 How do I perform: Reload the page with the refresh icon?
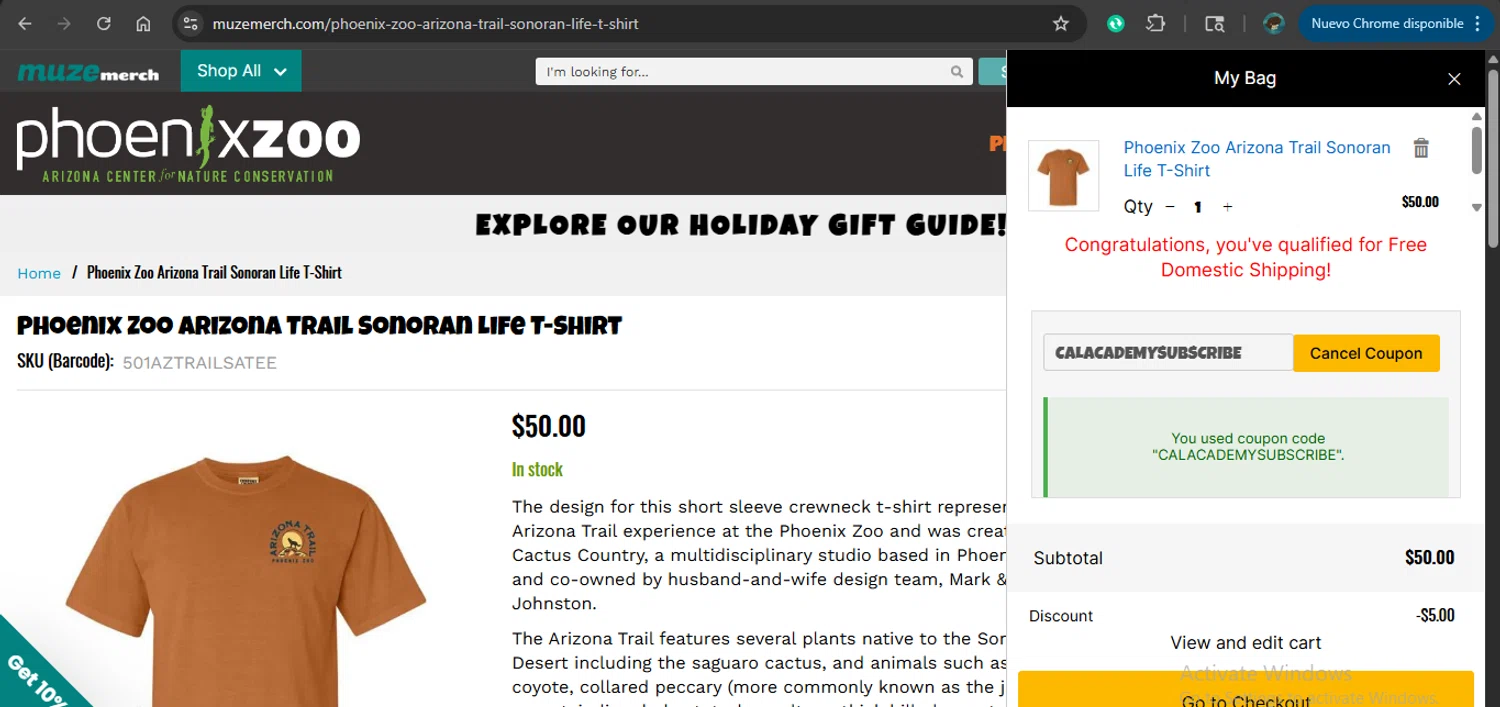(x=104, y=24)
